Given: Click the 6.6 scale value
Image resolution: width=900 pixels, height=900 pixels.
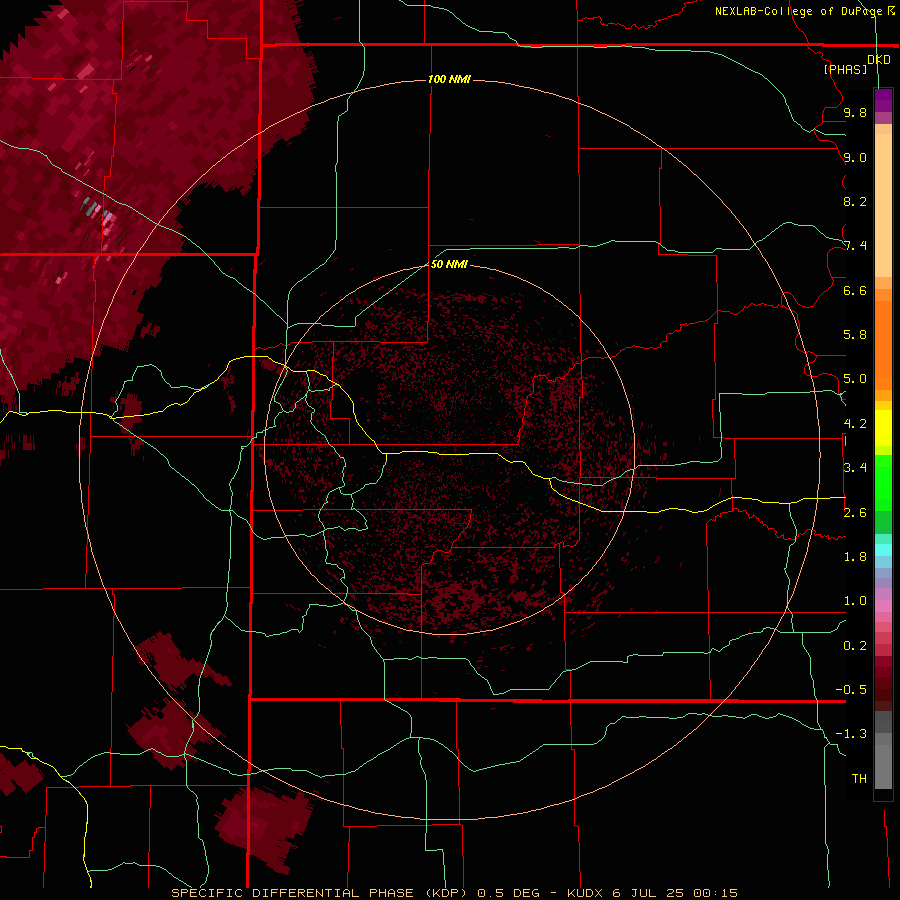Looking at the screenshot, I should [855, 291].
